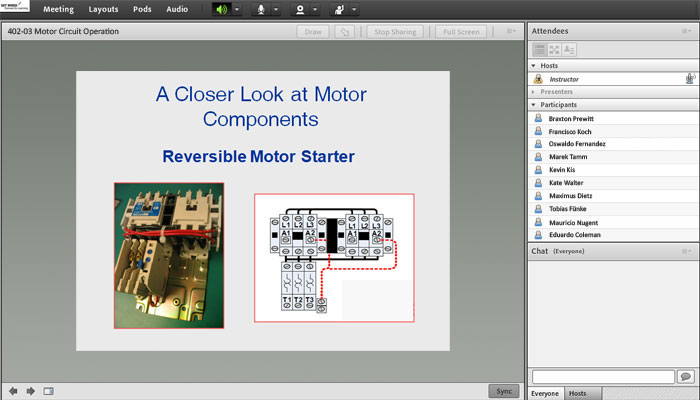Expand the Presenters group
The height and width of the screenshot is (400, 700).
pos(533,91)
